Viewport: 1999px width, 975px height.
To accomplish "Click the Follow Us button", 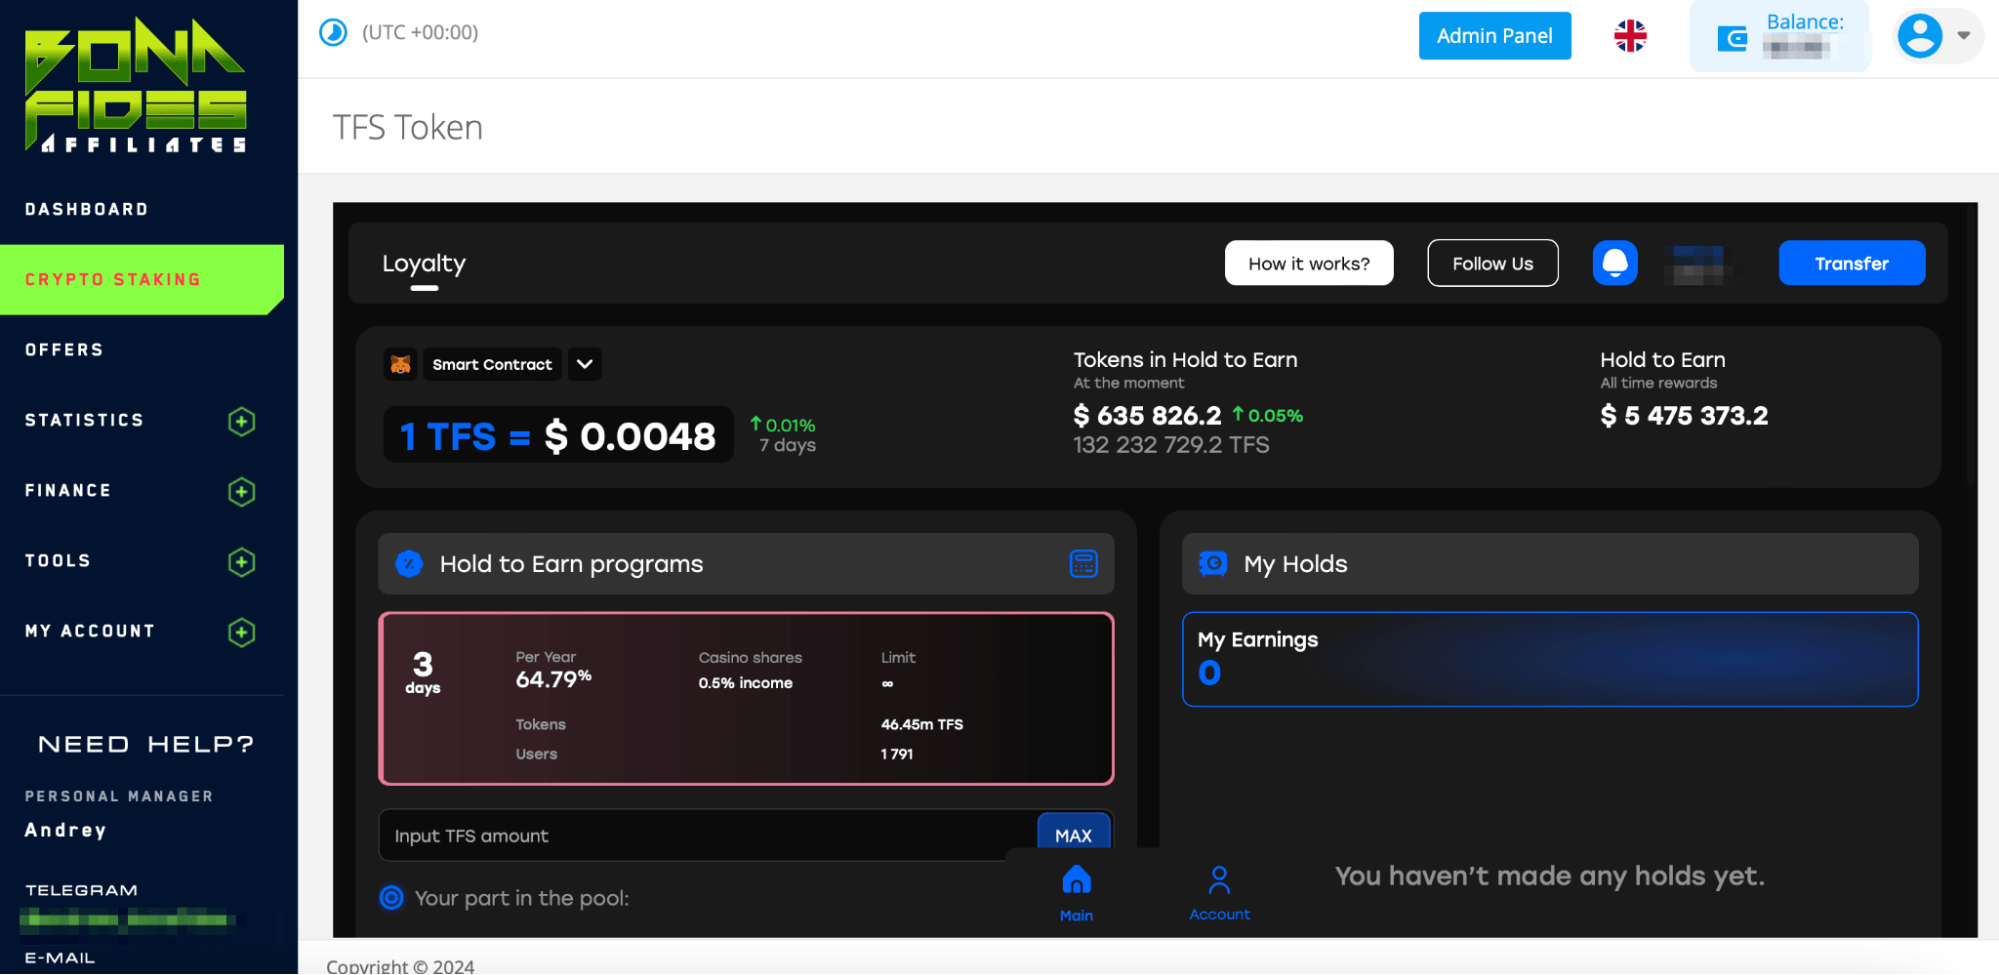I will click(1493, 263).
